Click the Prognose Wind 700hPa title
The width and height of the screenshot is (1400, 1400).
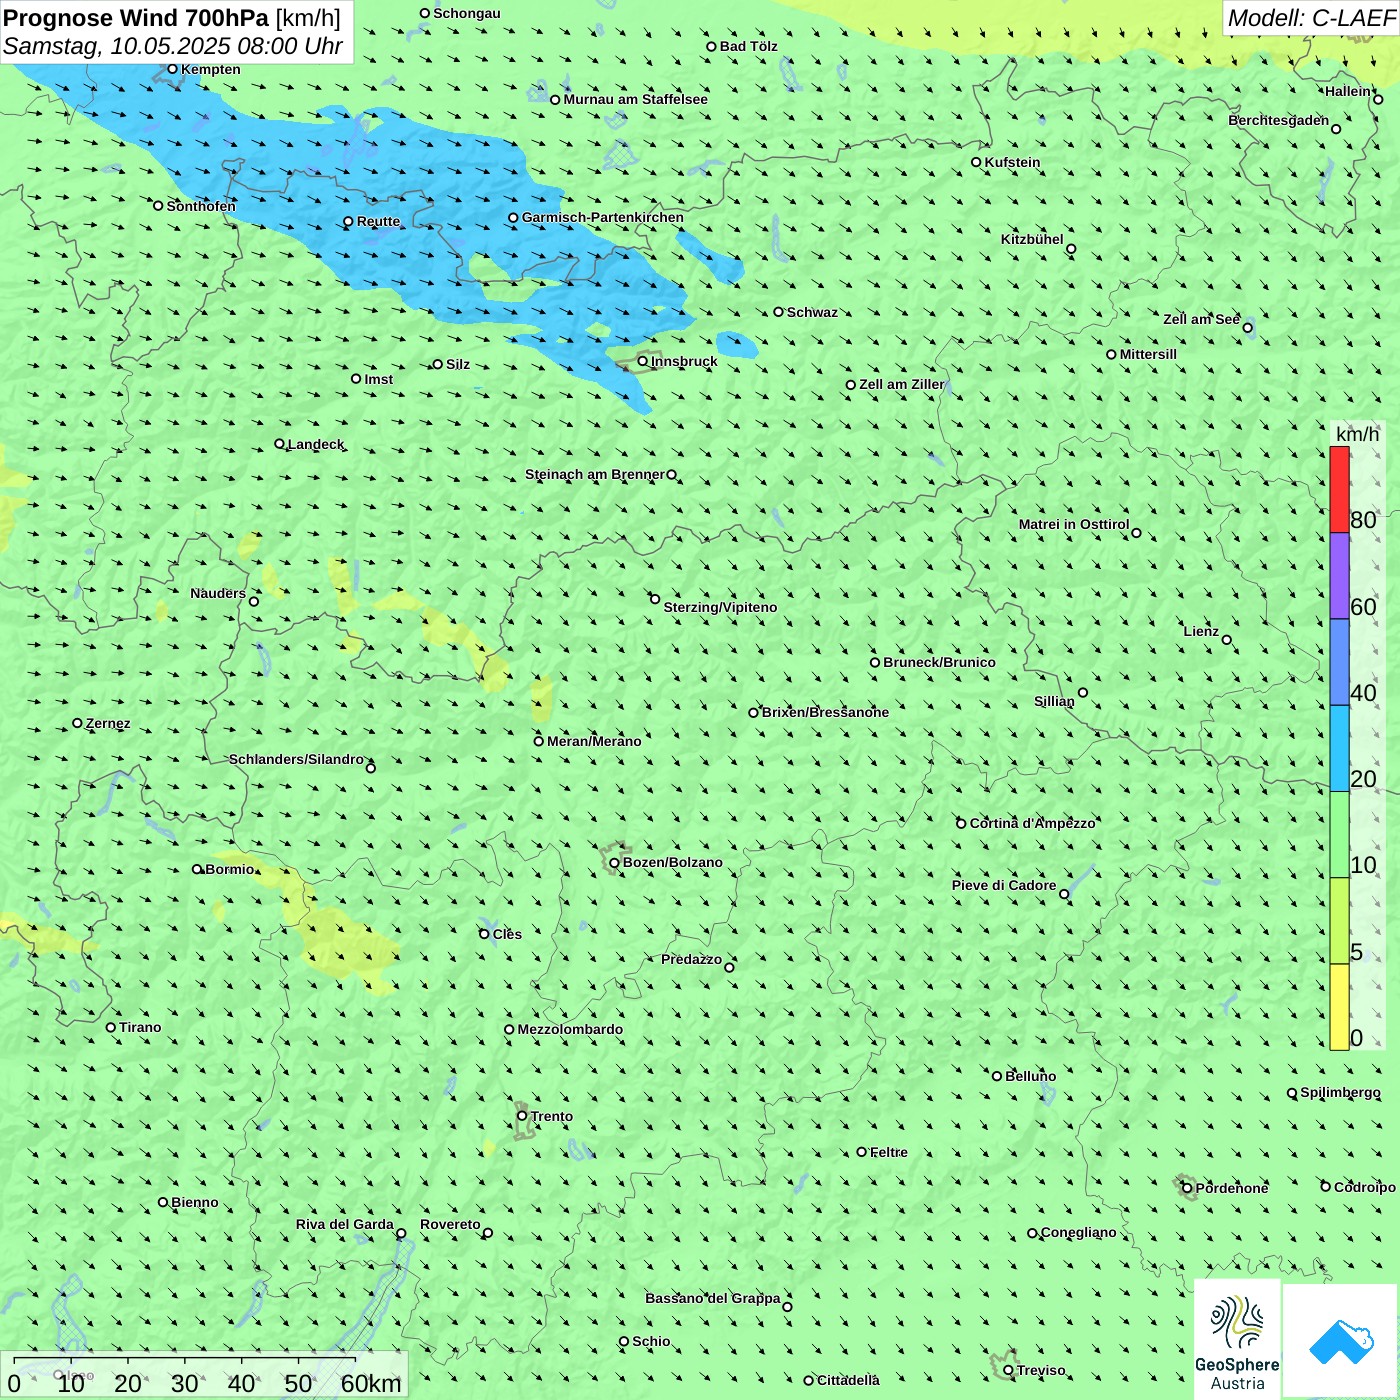172,18
